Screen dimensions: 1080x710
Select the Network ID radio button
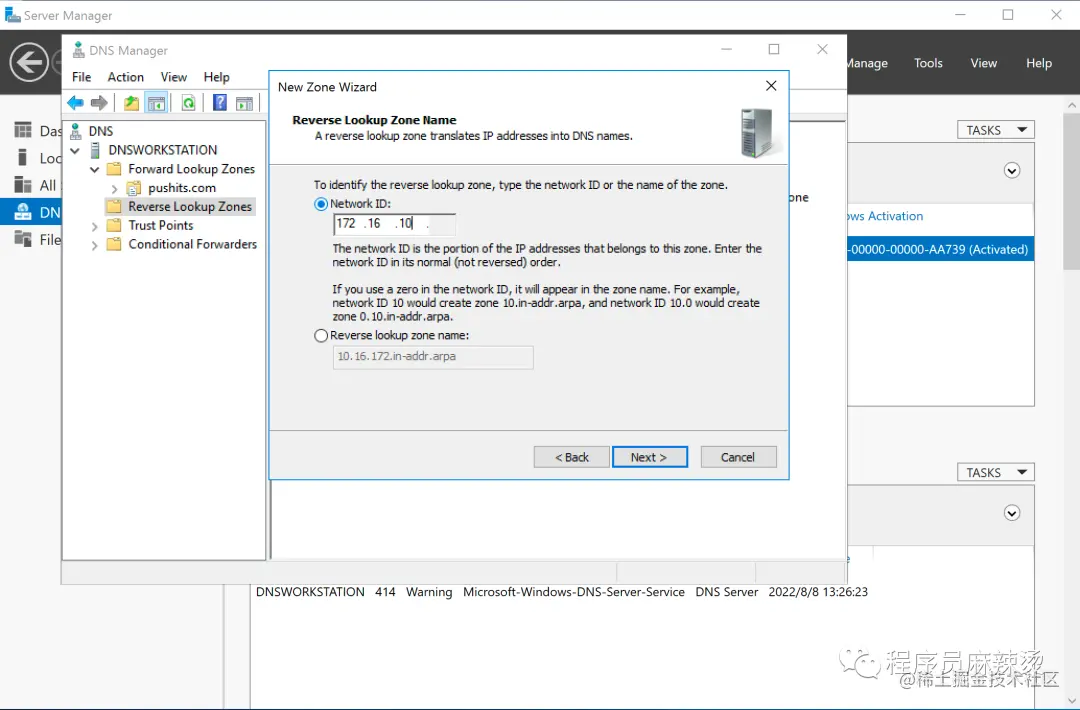point(321,204)
